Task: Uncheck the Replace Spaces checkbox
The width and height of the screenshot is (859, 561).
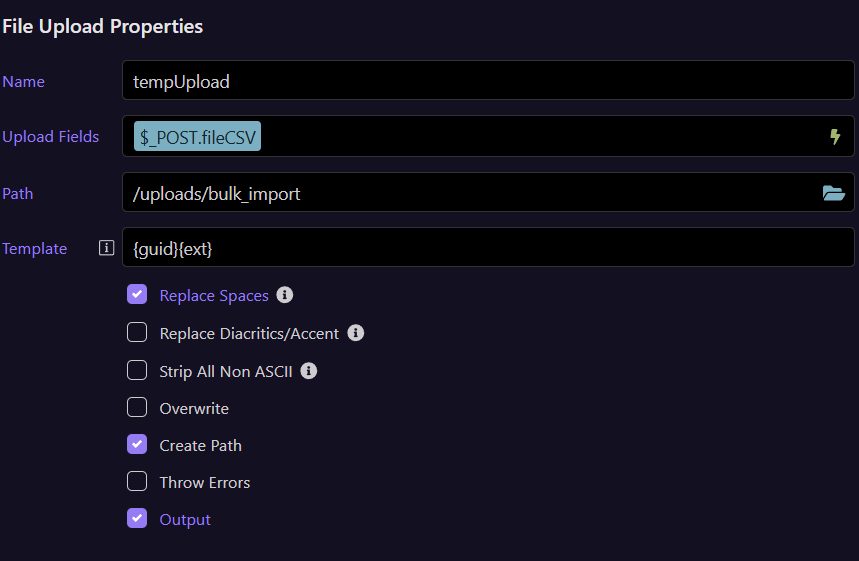Action: tap(137, 295)
